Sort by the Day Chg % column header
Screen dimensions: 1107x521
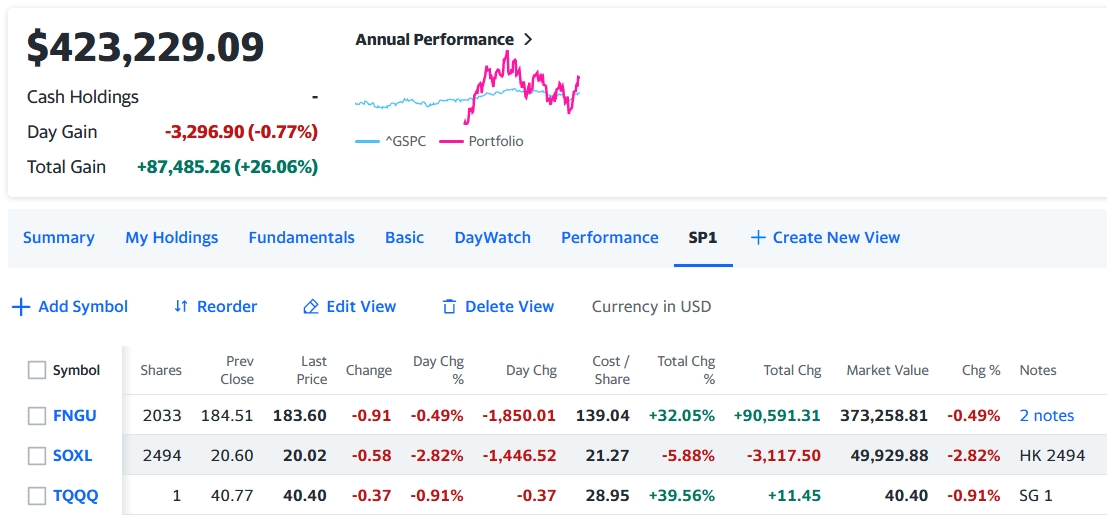pos(438,370)
